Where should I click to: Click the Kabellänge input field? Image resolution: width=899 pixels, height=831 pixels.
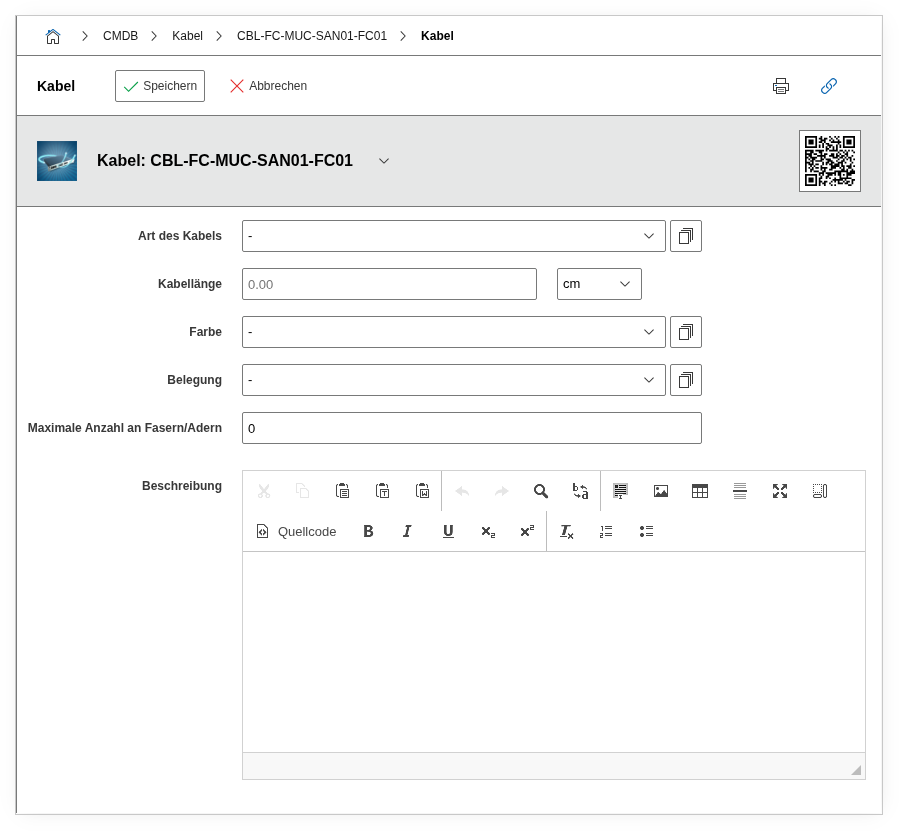coord(389,284)
